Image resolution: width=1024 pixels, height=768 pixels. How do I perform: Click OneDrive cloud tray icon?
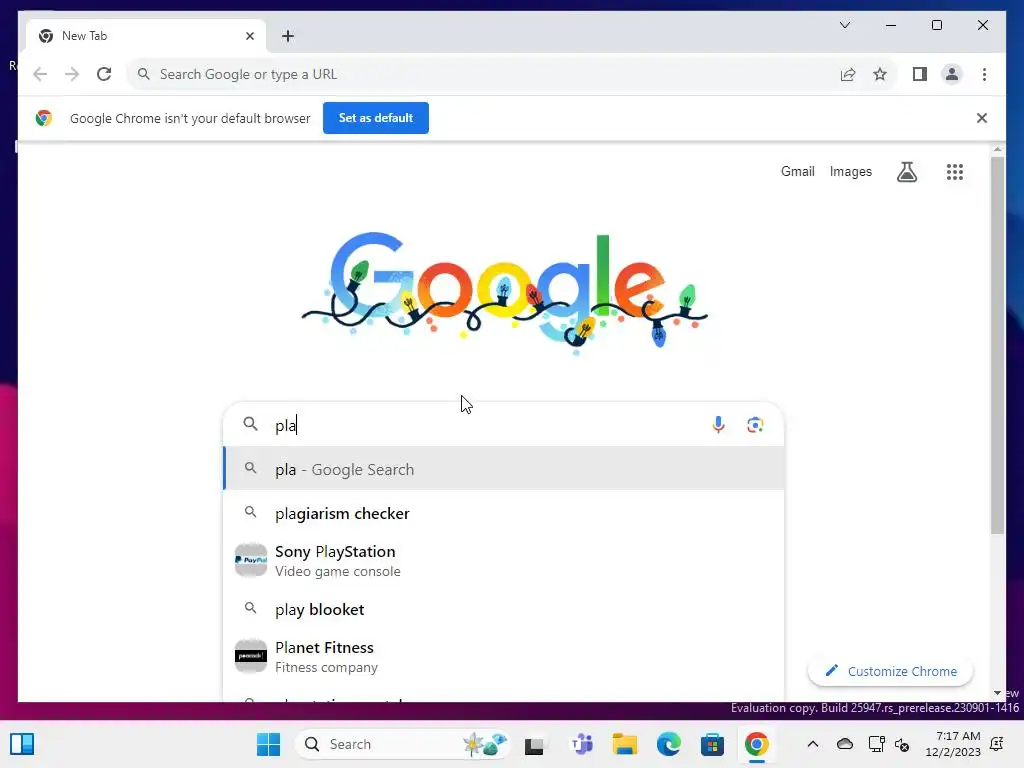[x=844, y=744]
